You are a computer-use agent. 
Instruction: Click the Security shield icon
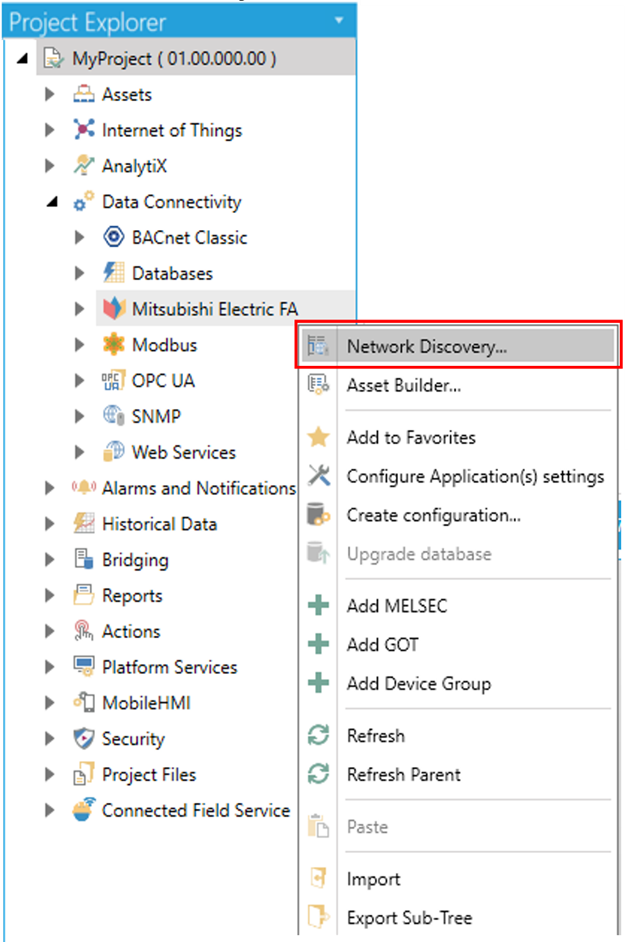coord(84,738)
